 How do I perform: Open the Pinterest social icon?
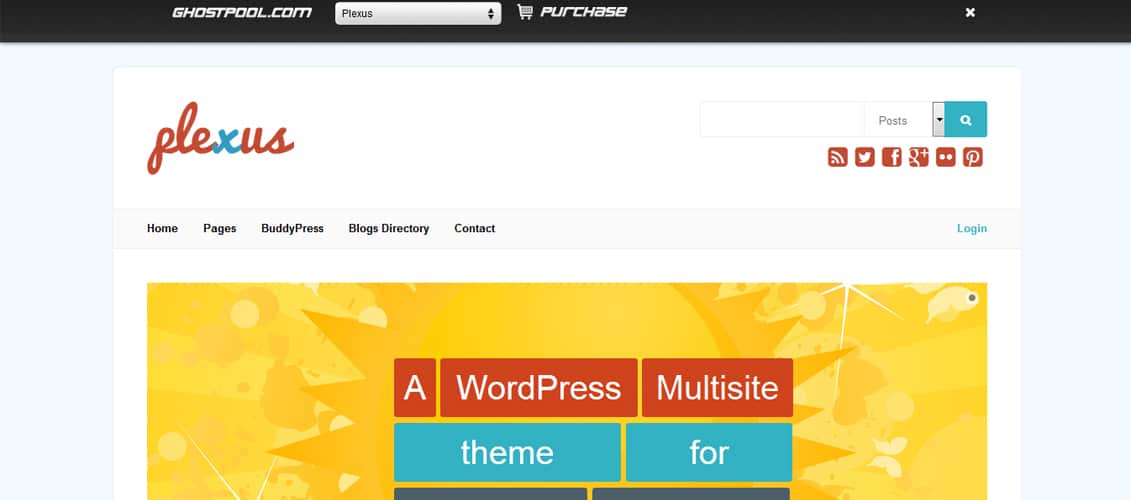click(x=972, y=157)
